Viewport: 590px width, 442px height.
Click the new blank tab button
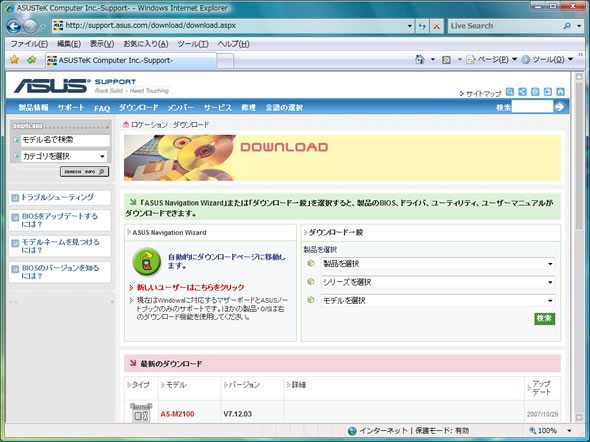[x=225, y=61]
